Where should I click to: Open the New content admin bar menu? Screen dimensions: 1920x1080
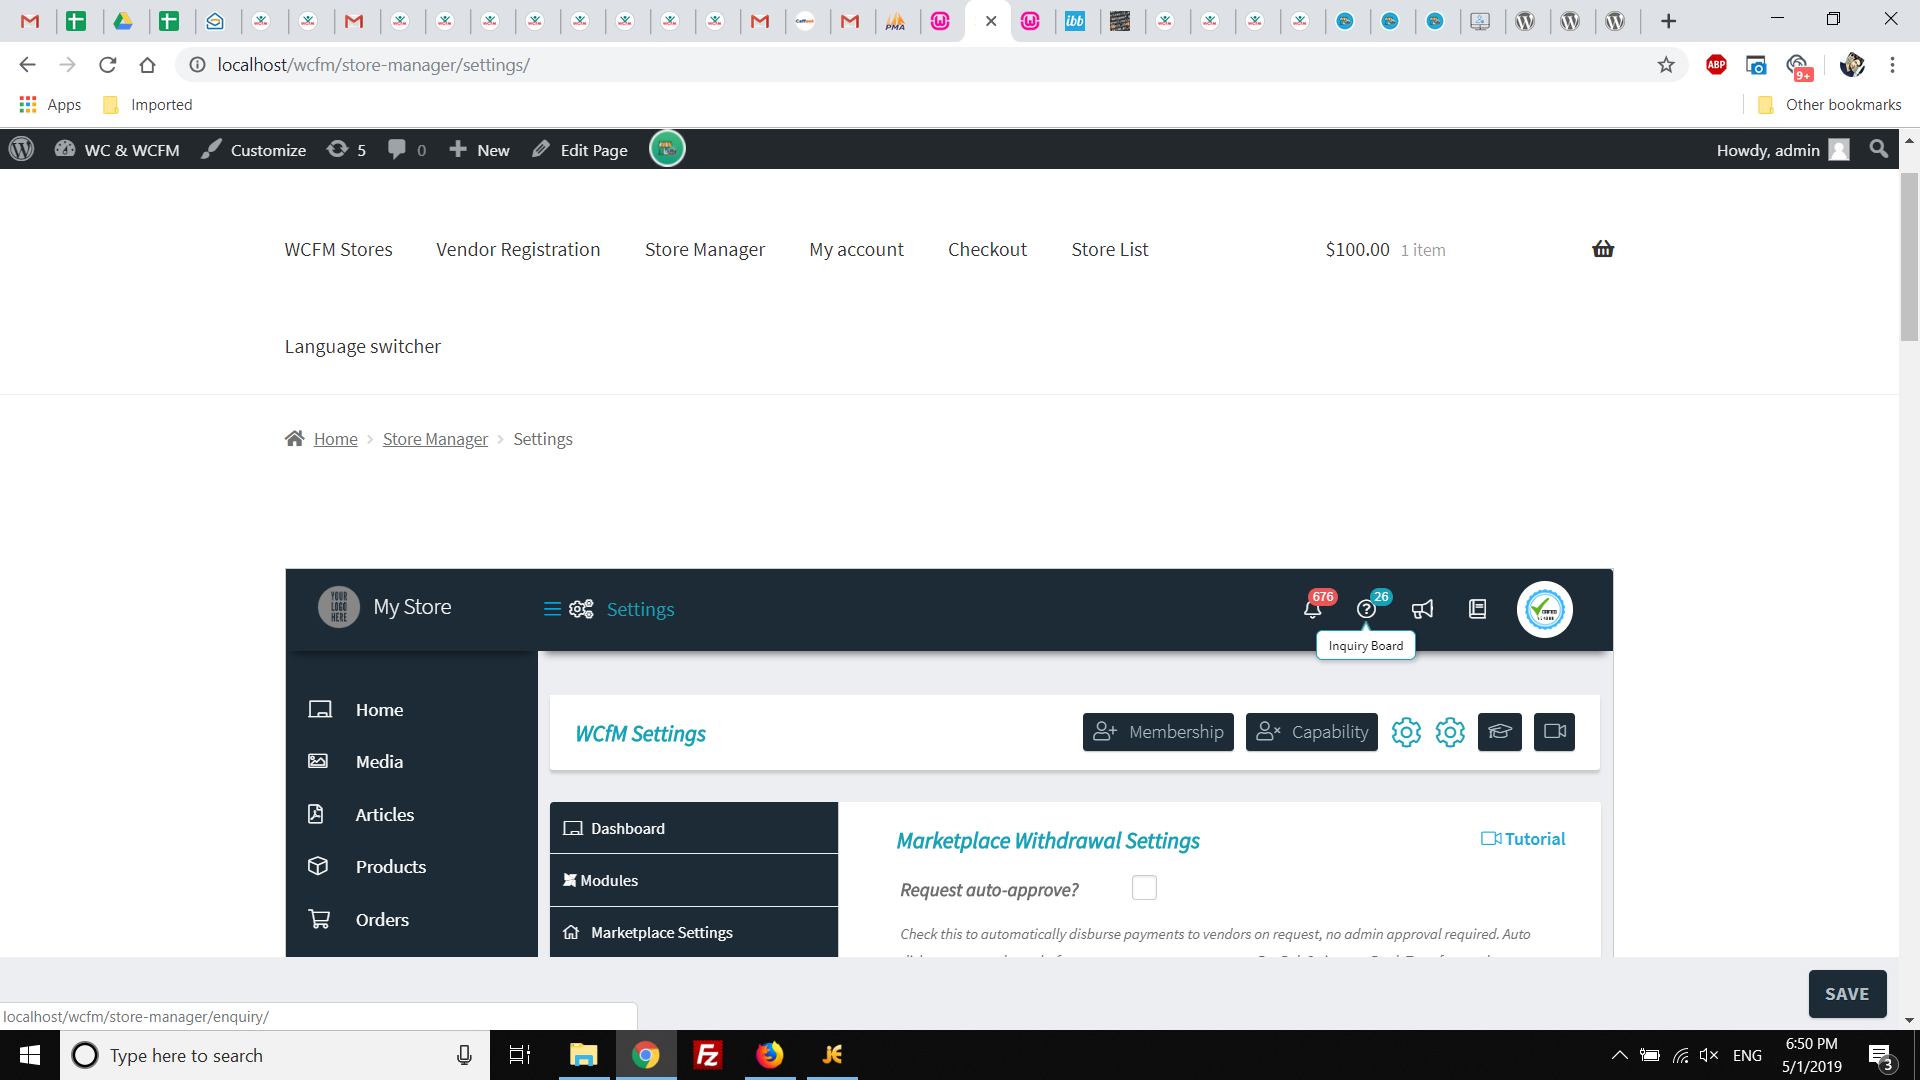click(x=479, y=149)
